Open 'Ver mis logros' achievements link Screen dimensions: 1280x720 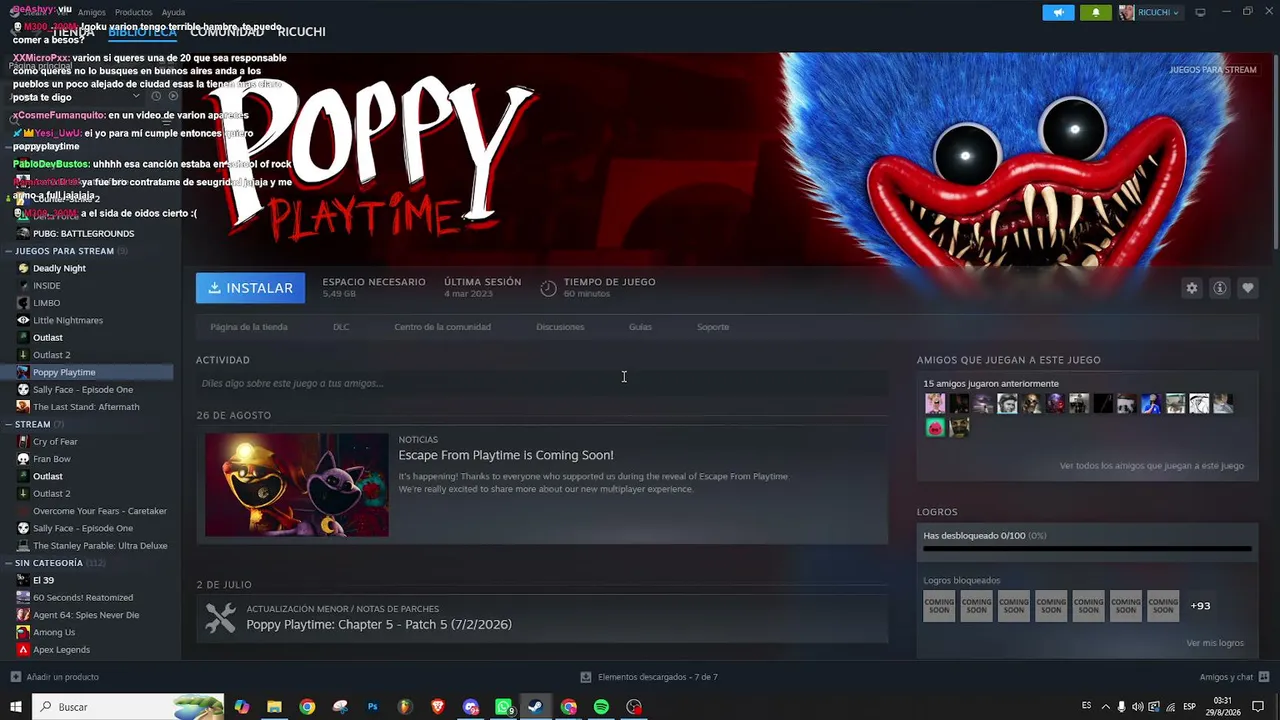click(x=1215, y=643)
